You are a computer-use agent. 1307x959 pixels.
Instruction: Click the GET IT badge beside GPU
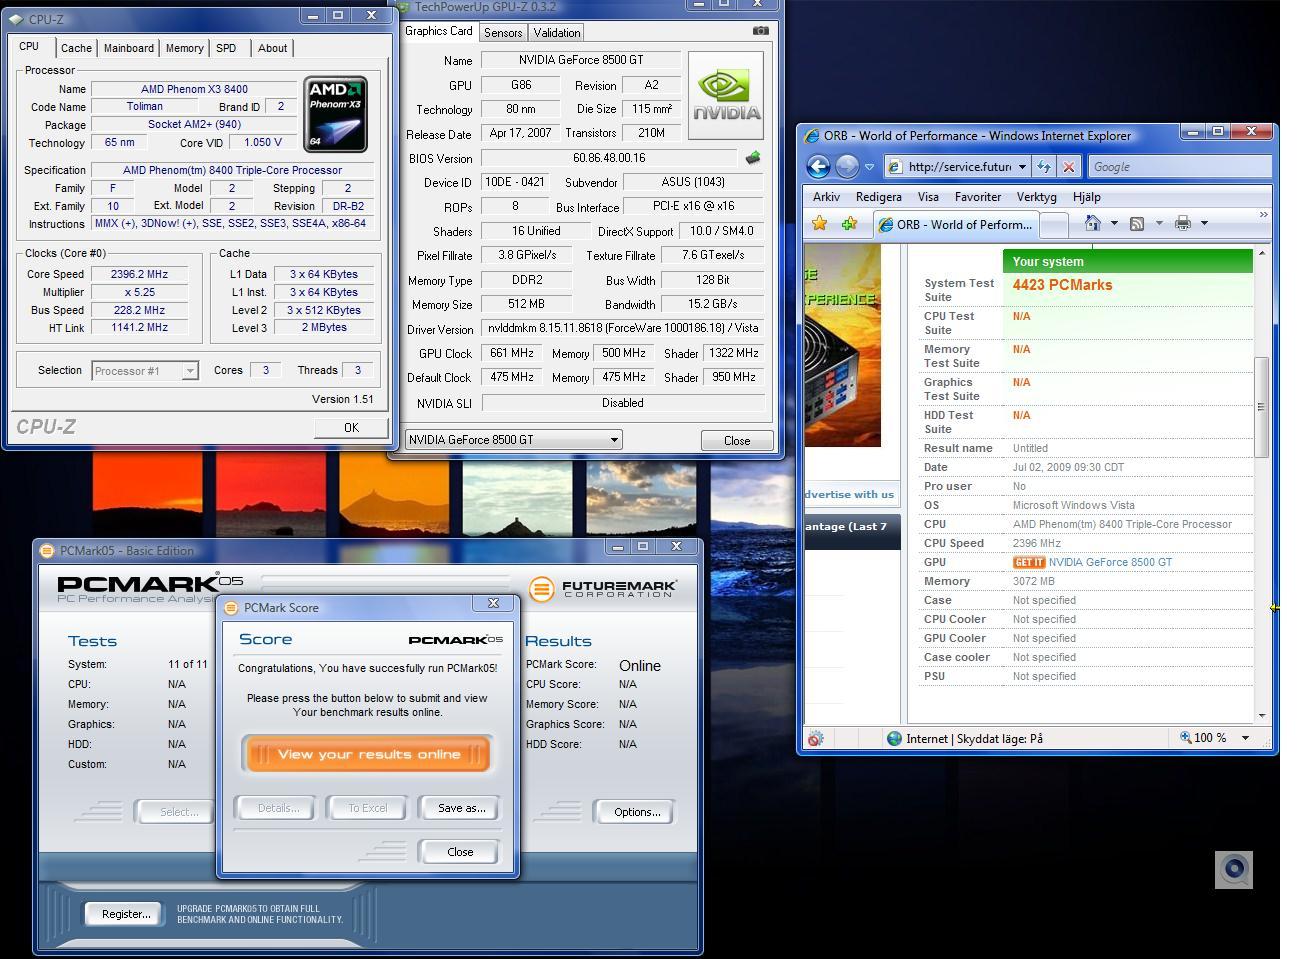pyautogui.click(x=1029, y=562)
